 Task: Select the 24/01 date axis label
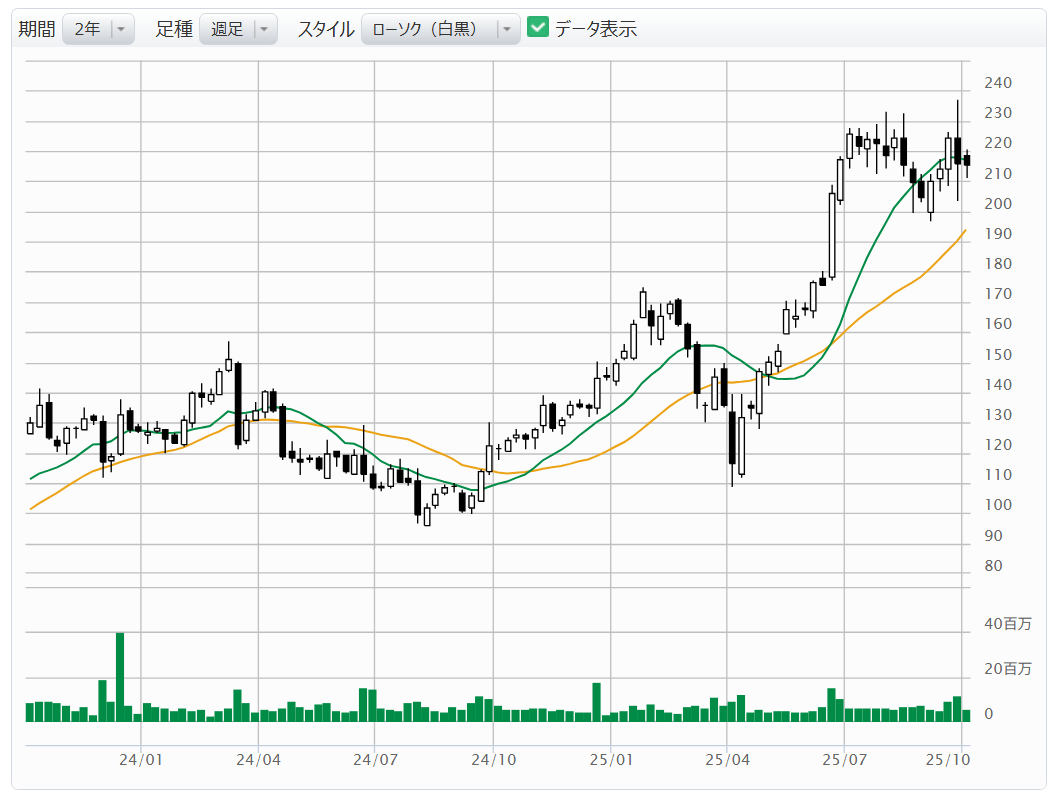(x=141, y=759)
